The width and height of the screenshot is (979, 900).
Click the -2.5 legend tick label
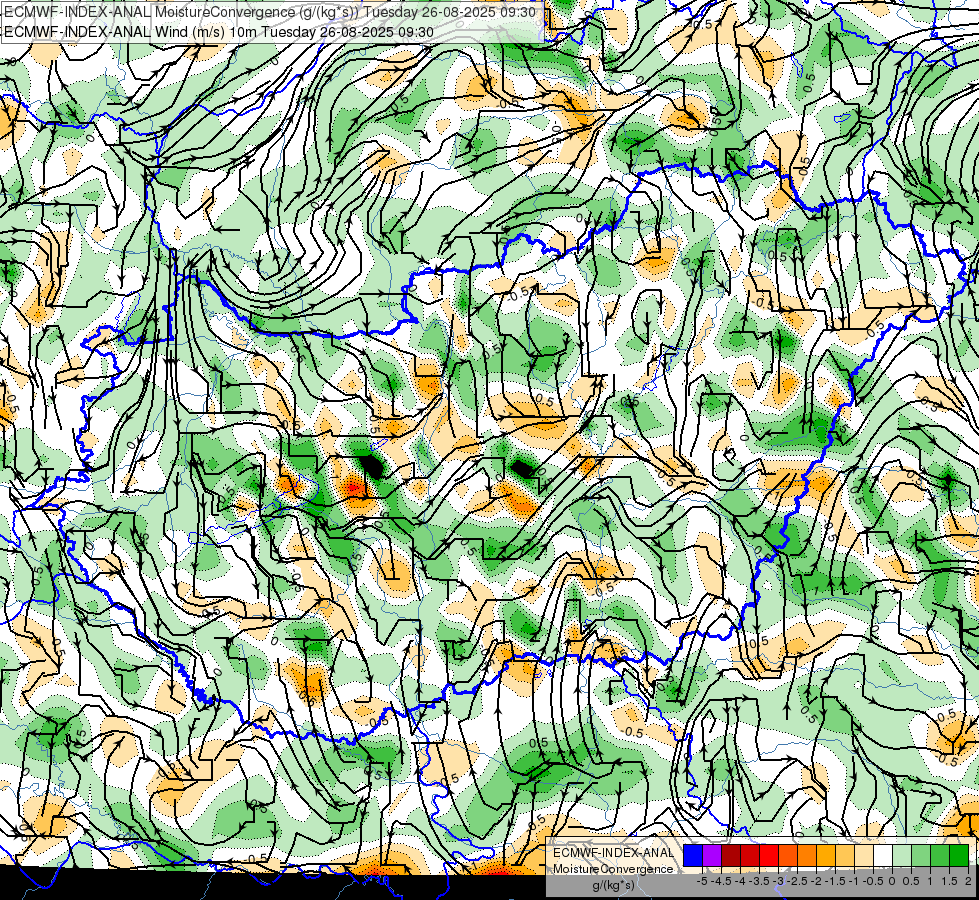pos(797,881)
